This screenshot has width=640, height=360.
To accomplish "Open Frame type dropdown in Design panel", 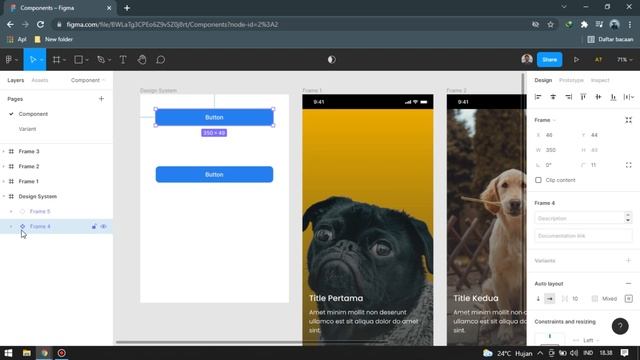I will pos(545,120).
